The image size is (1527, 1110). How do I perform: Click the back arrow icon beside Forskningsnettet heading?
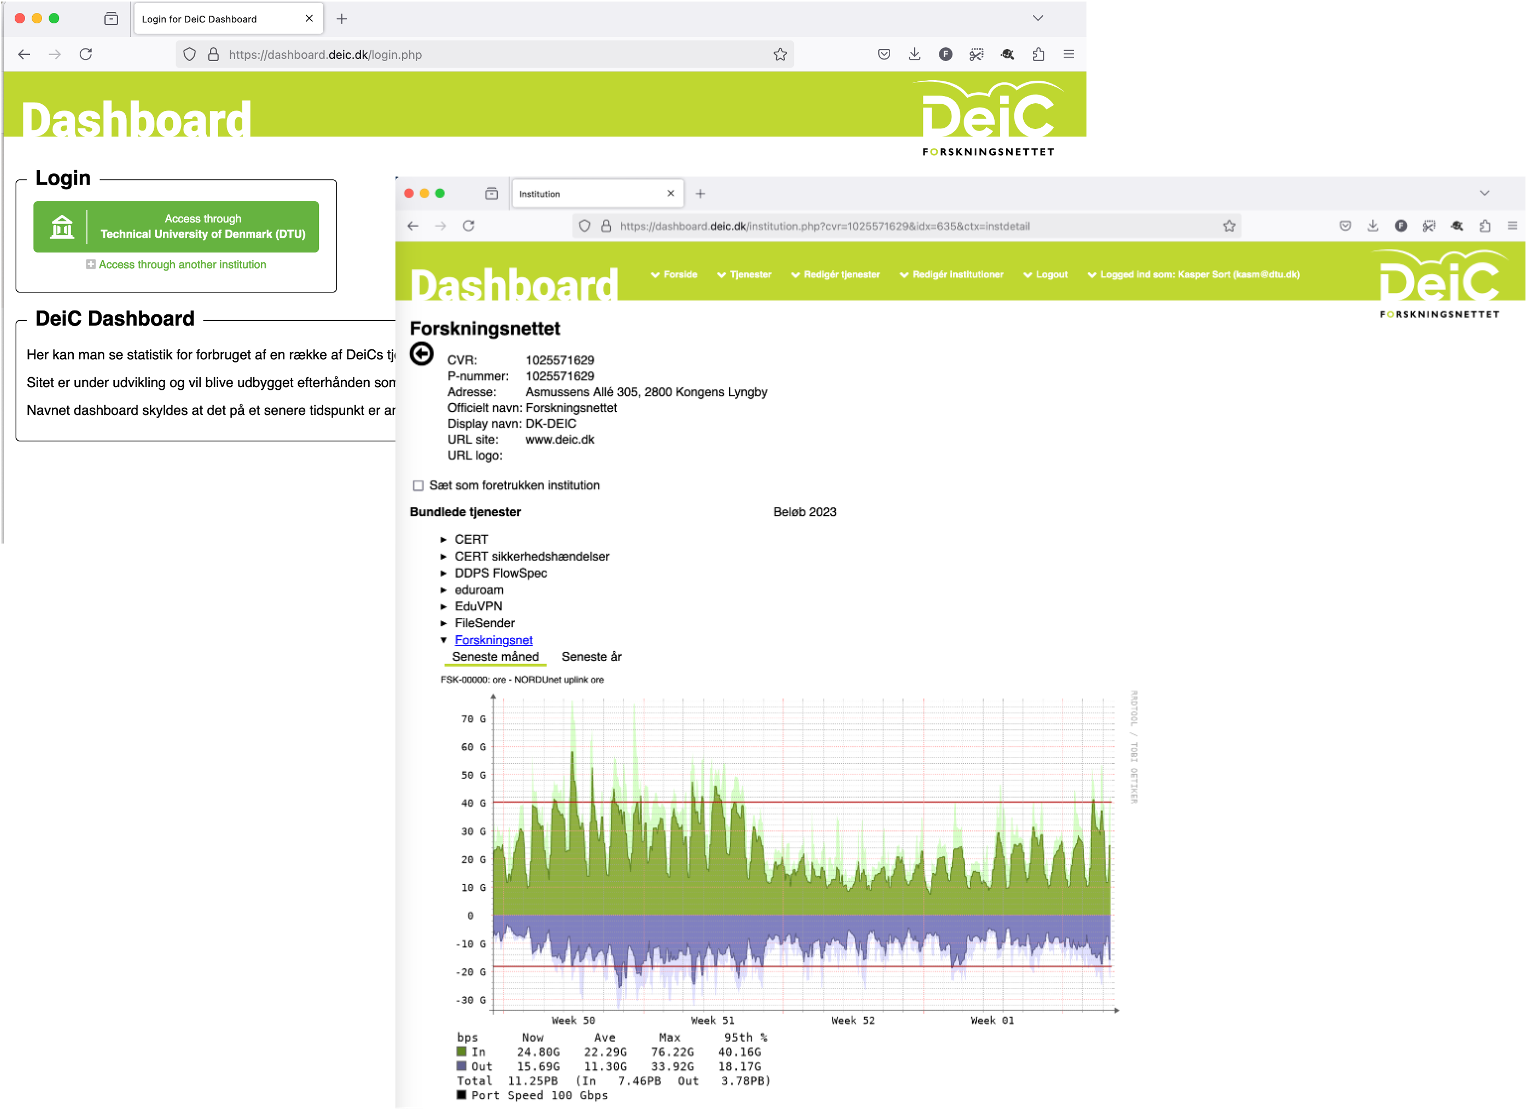coord(420,353)
